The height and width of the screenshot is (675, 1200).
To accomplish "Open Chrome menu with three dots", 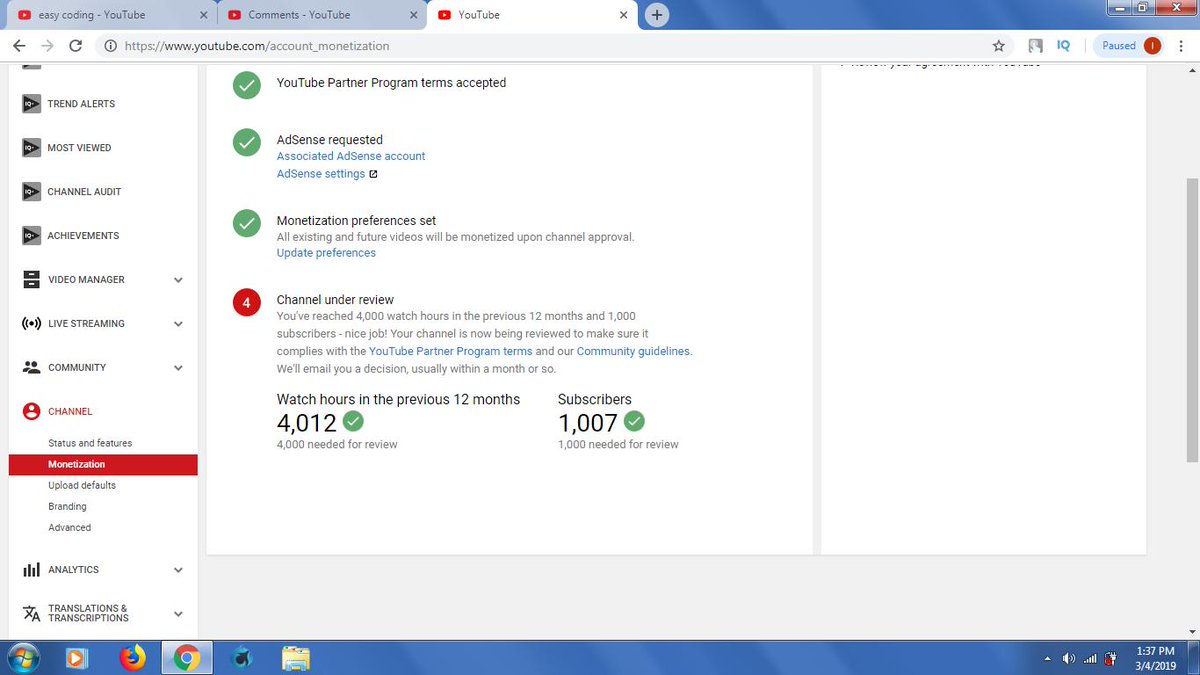I will pyautogui.click(x=1180, y=46).
